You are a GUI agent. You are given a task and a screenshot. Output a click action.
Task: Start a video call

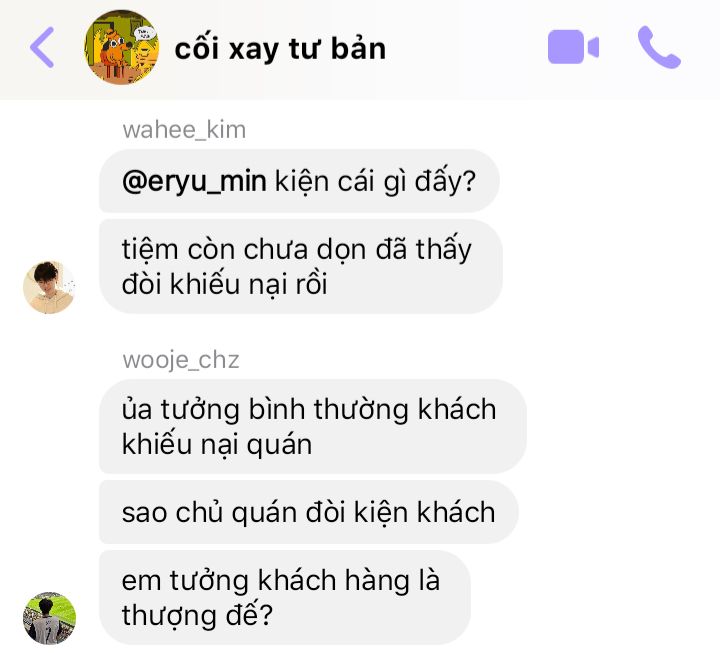tap(573, 46)
